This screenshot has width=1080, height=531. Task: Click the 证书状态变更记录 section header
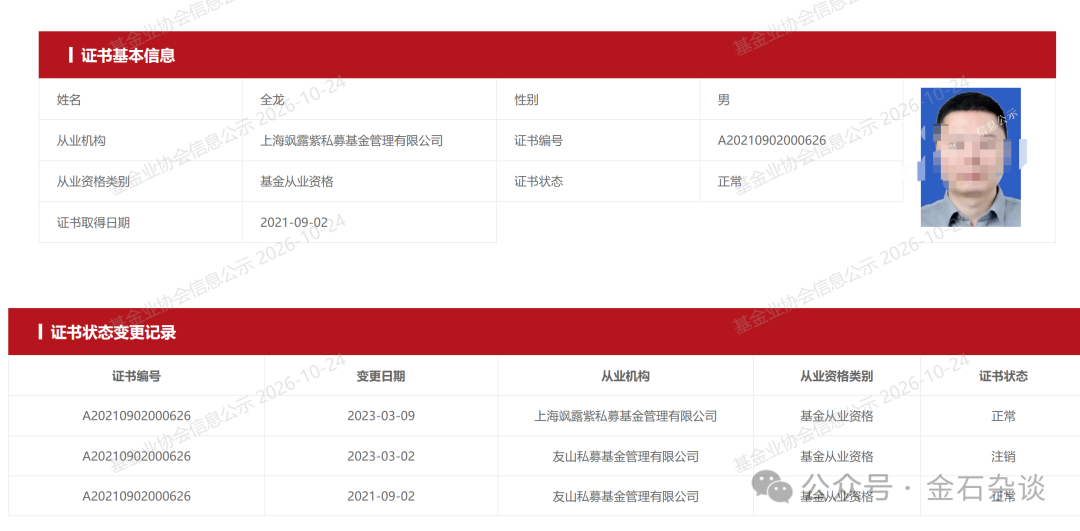coord(544,332)
